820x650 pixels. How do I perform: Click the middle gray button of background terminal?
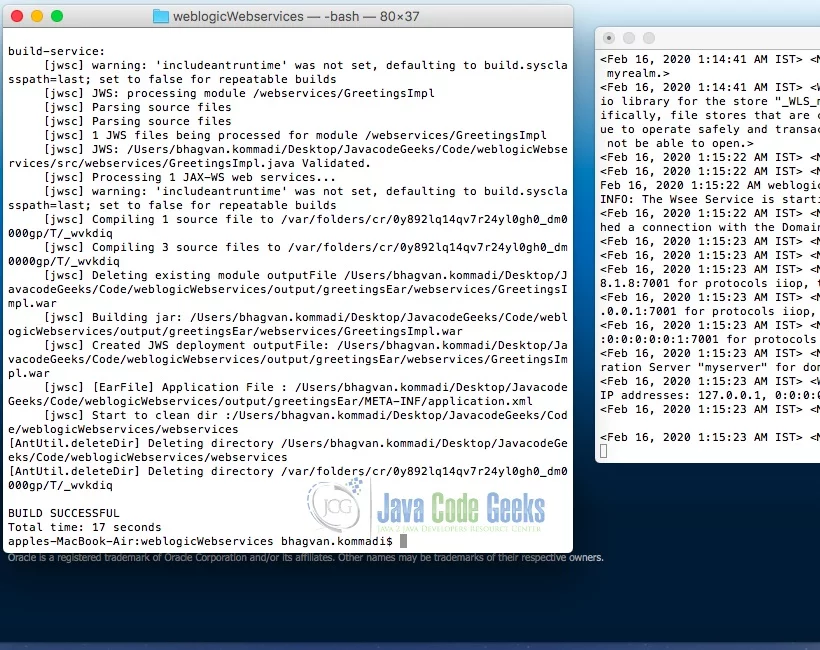click(x=629, y=38)
